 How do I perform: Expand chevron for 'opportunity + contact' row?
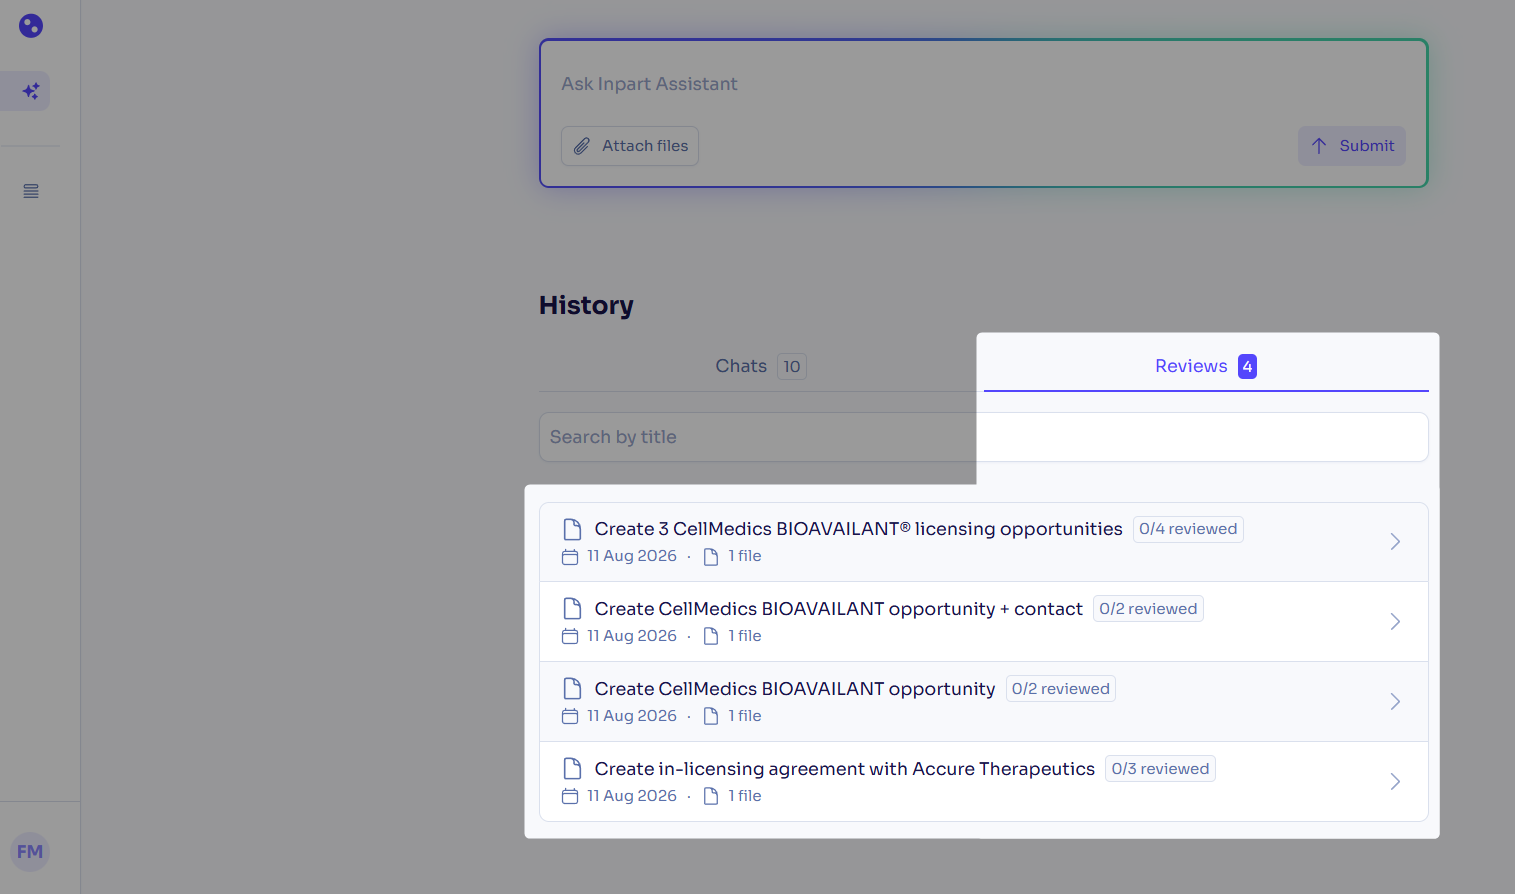(x=1395, y=622)
